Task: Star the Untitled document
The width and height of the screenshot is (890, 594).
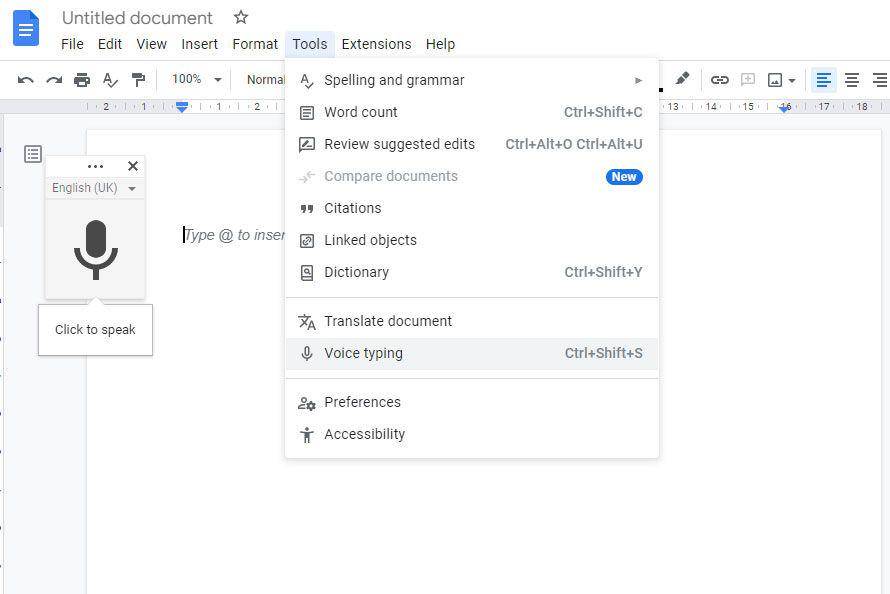Action: pyautogui.click(x=241, y=18)
